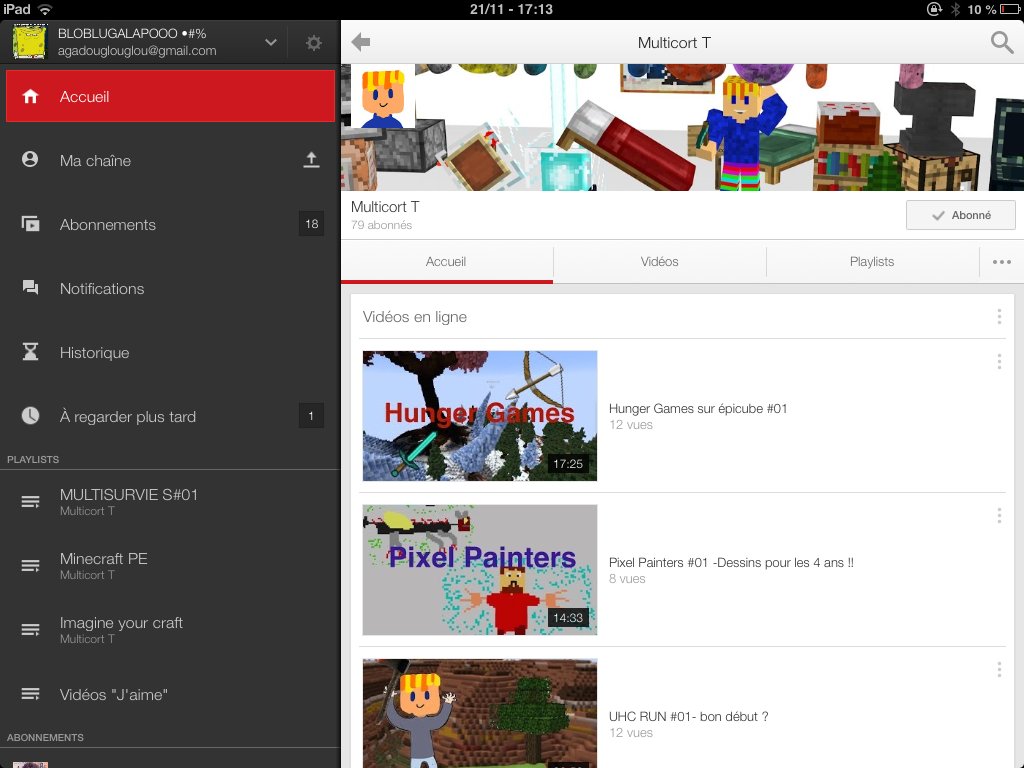Play the UHC RUN thumbnail

[480, 713]
